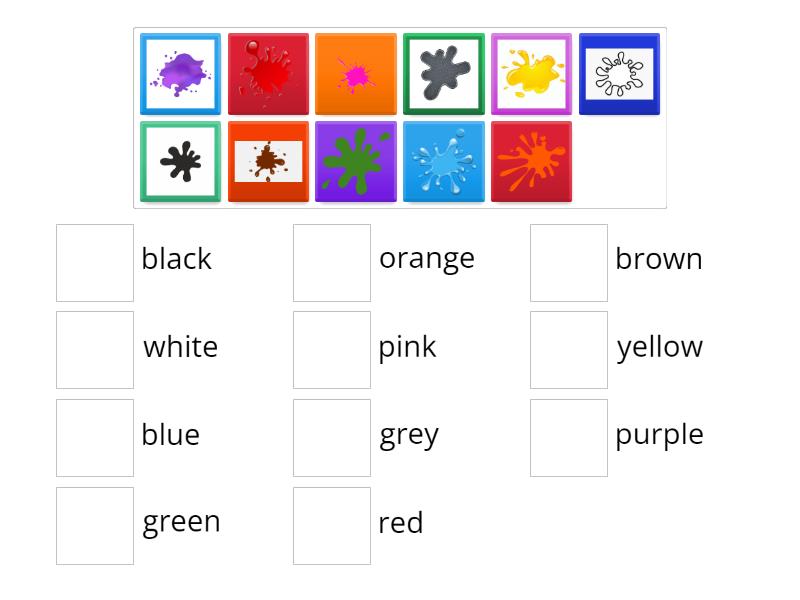Select the brown splat thumbnail

point(268,160)
